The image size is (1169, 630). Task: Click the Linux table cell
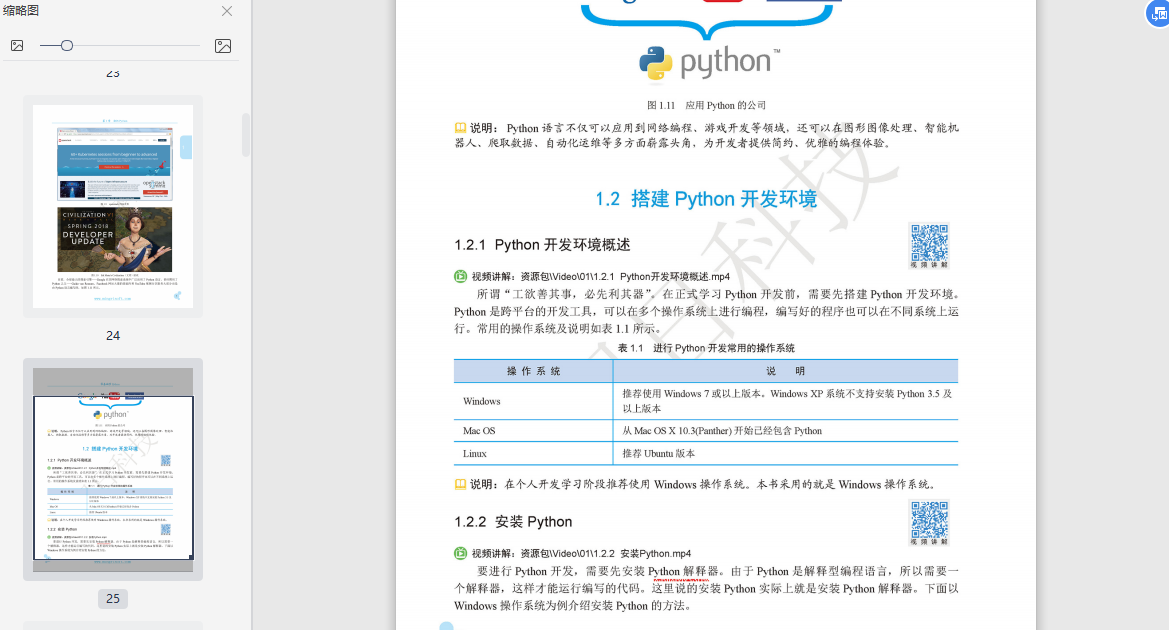[533, 453]
